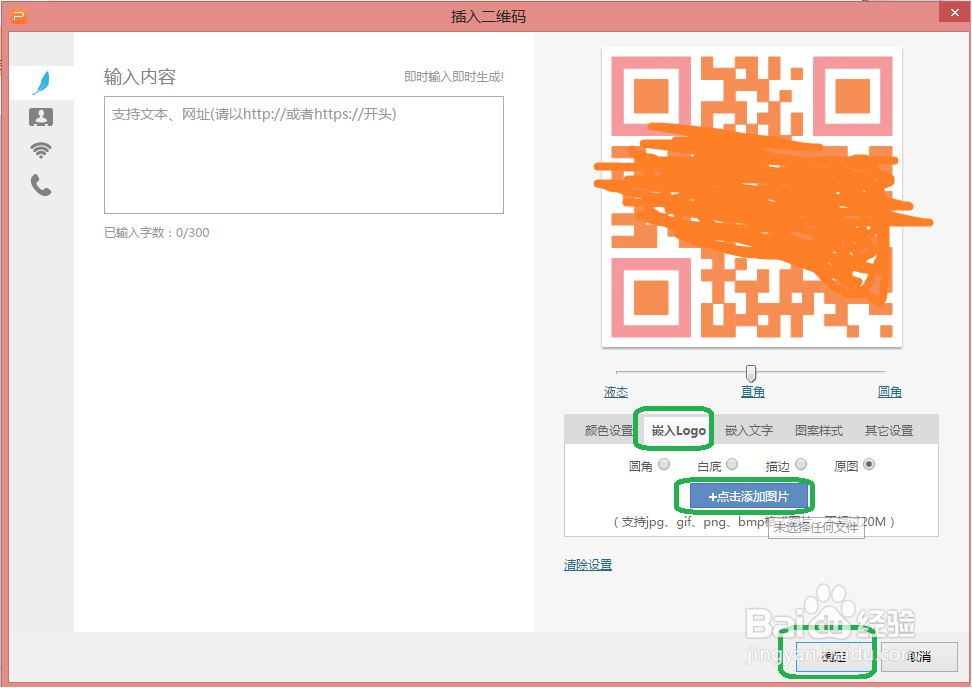Click the 已输入字数：0/300 counter text
The height and width of the screenshot is (688, 972).
(157, 233)
